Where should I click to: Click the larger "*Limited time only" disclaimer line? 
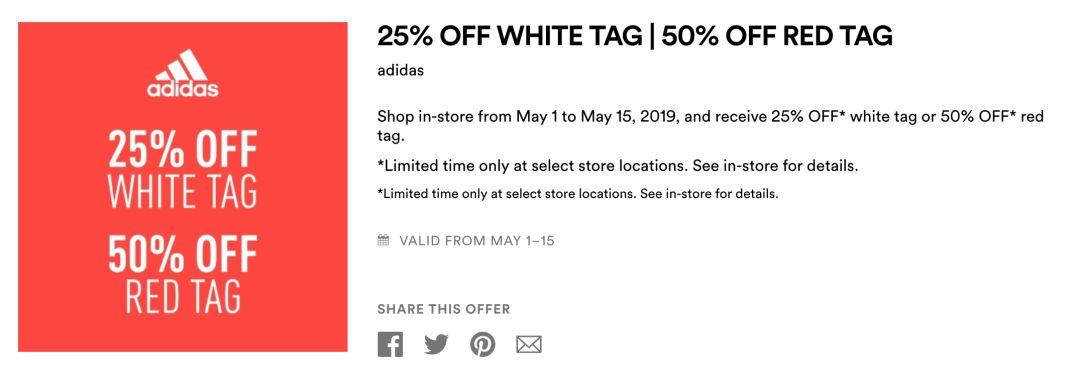pos(618,166)
